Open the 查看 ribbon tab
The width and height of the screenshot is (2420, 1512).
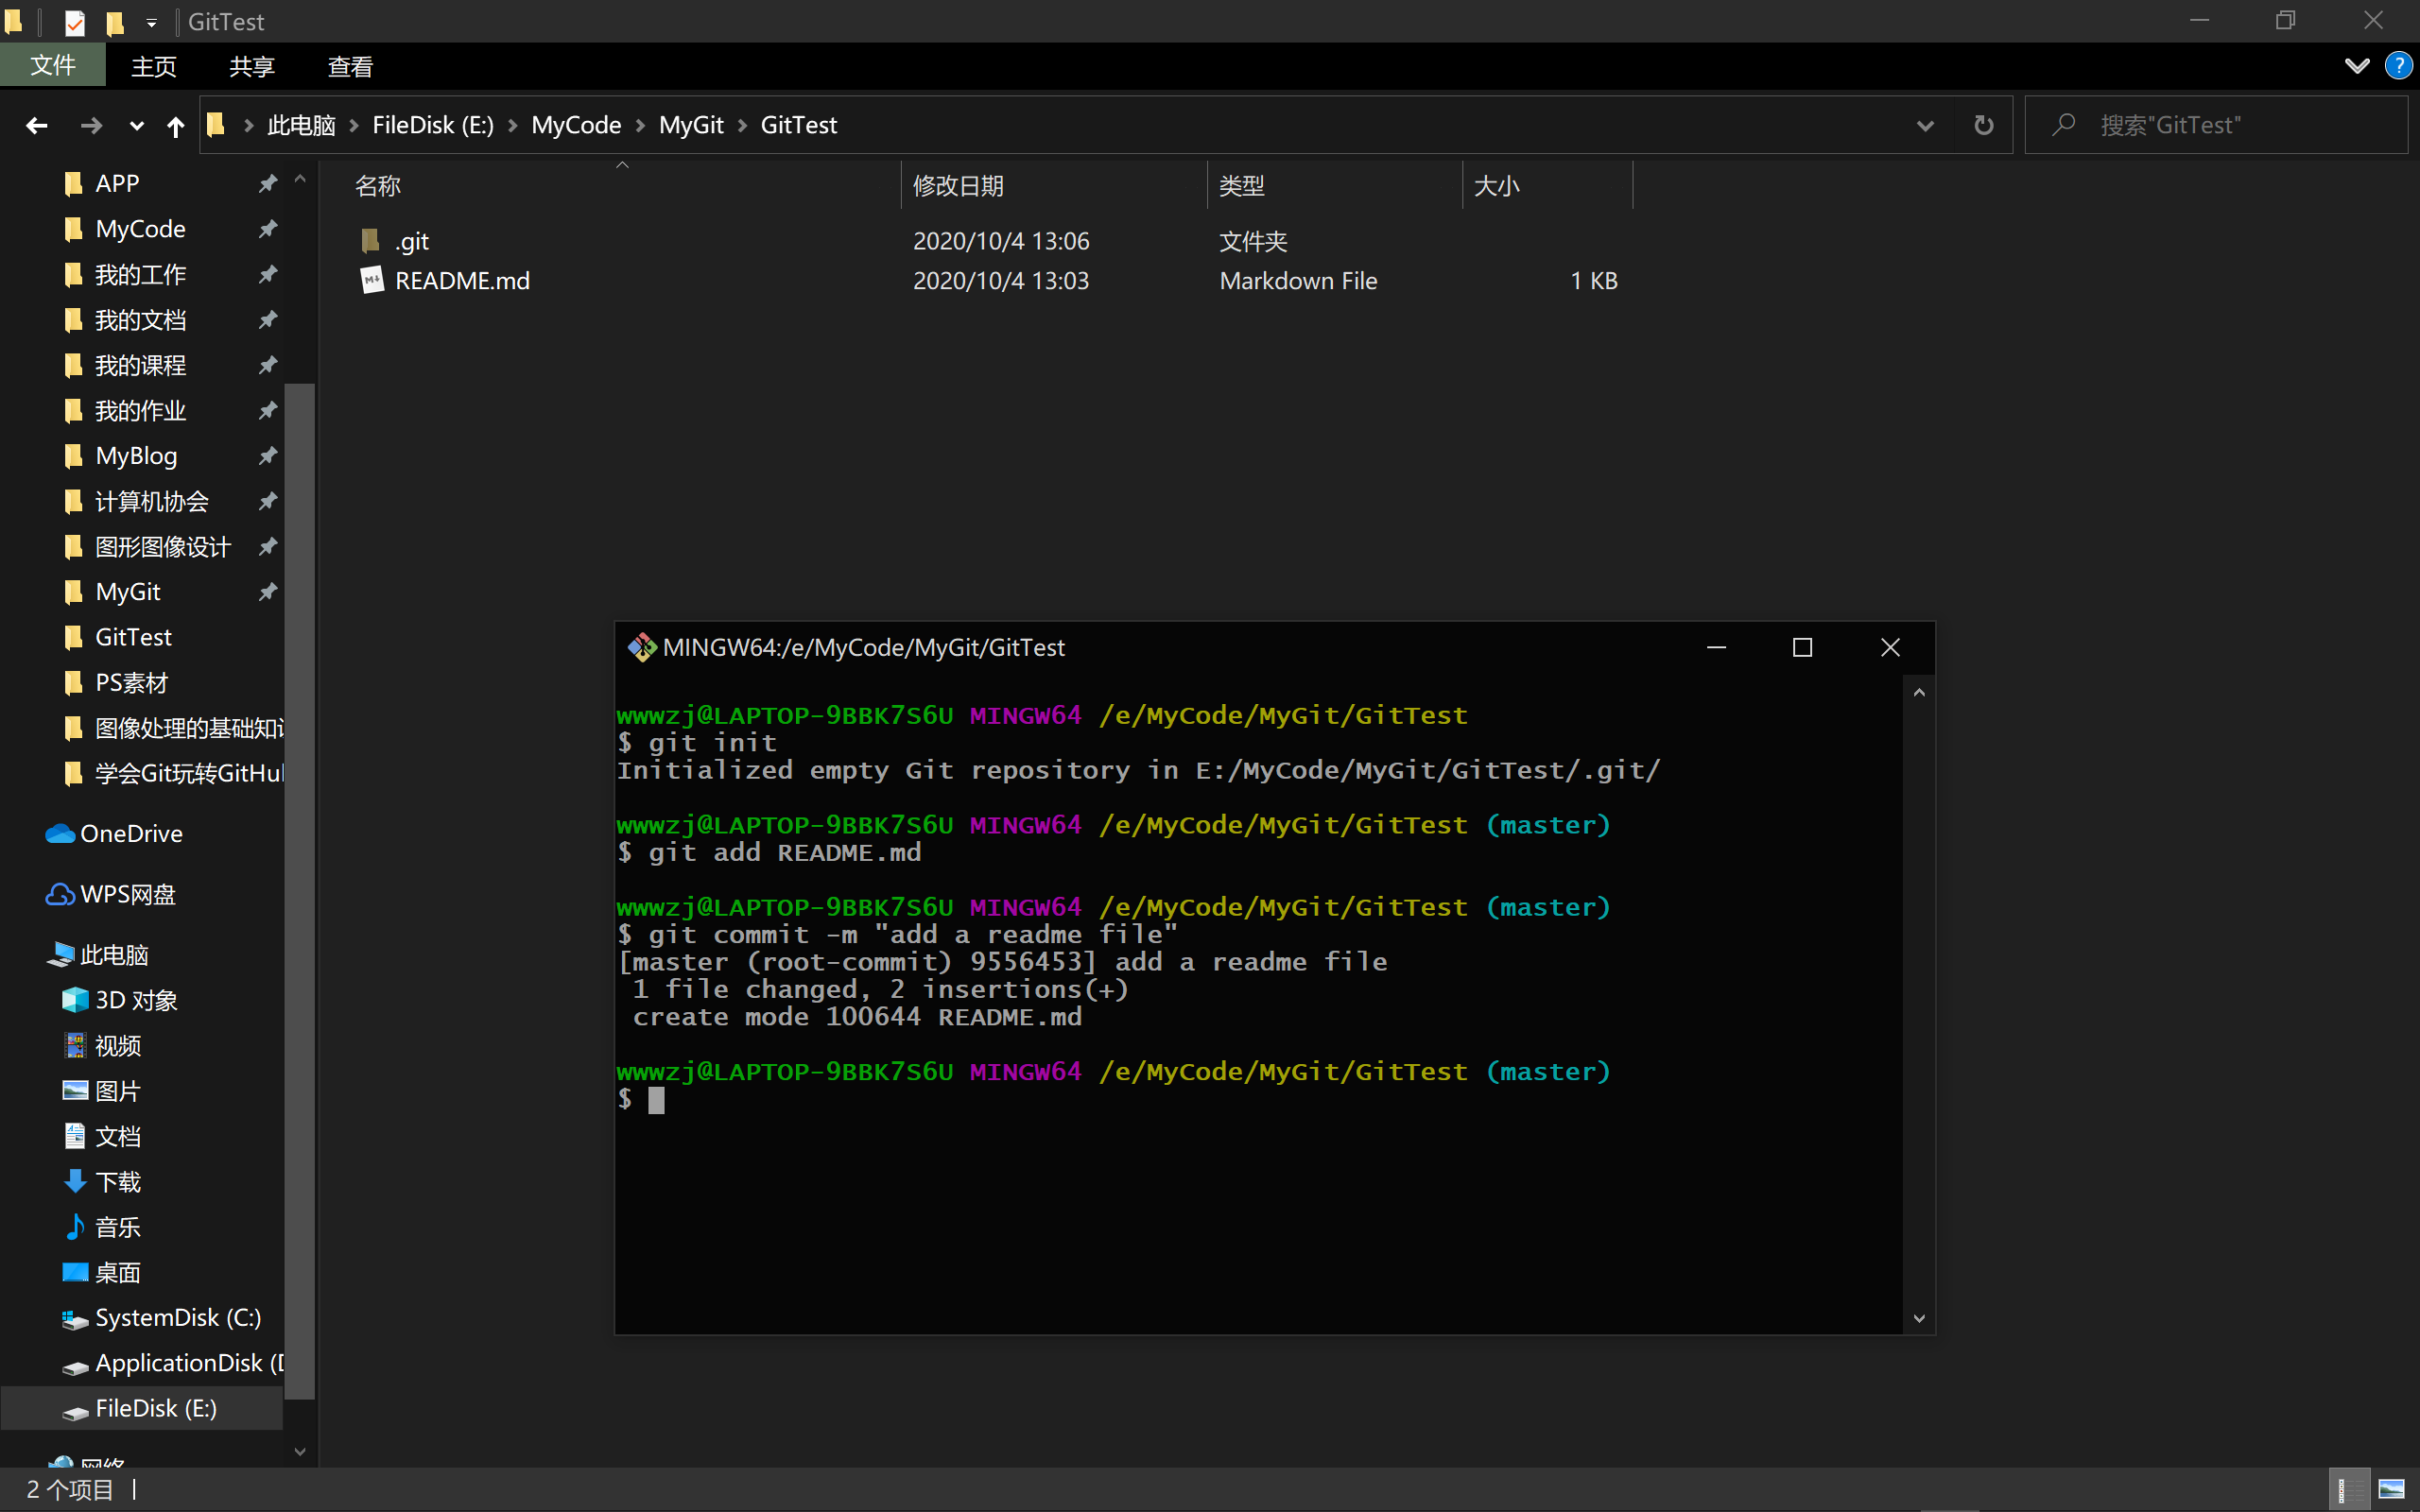(x=350, y=66)
